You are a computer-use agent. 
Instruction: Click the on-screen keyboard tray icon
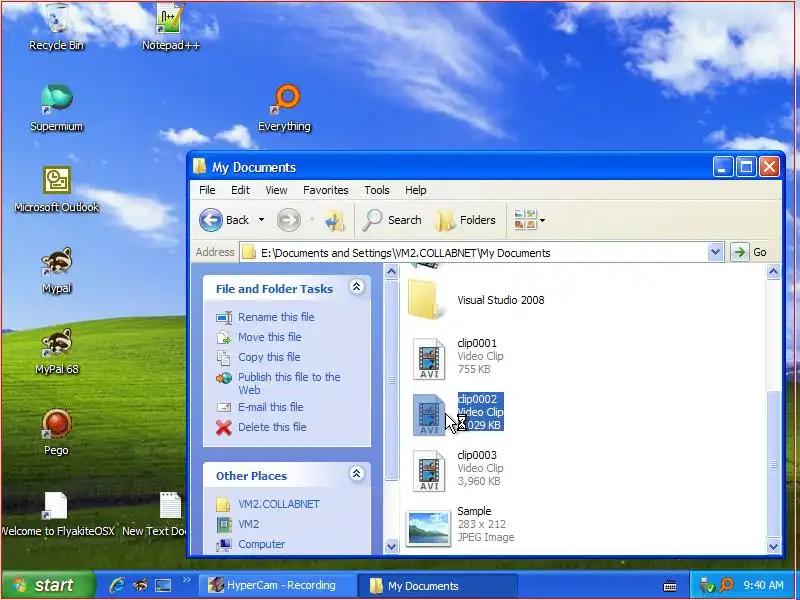(670, 586)
